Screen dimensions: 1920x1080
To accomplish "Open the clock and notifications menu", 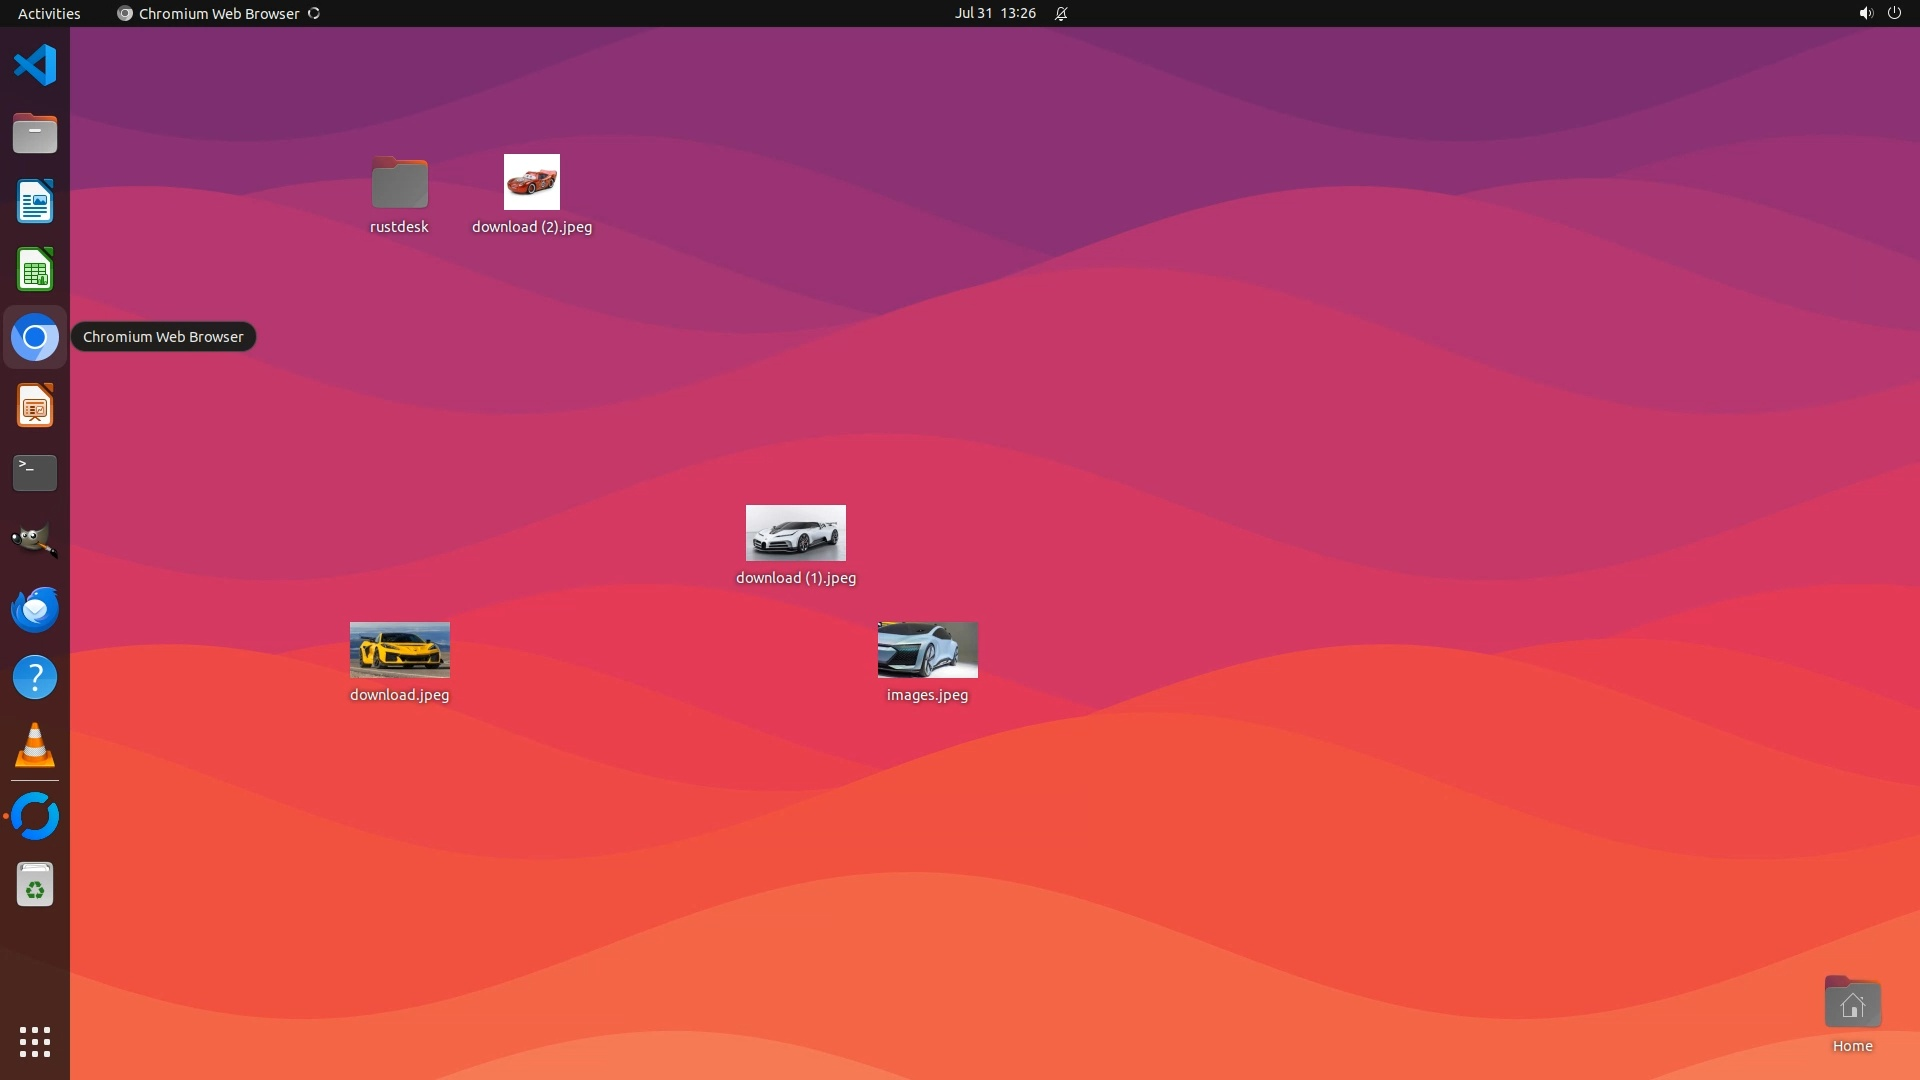I will 995,13.
